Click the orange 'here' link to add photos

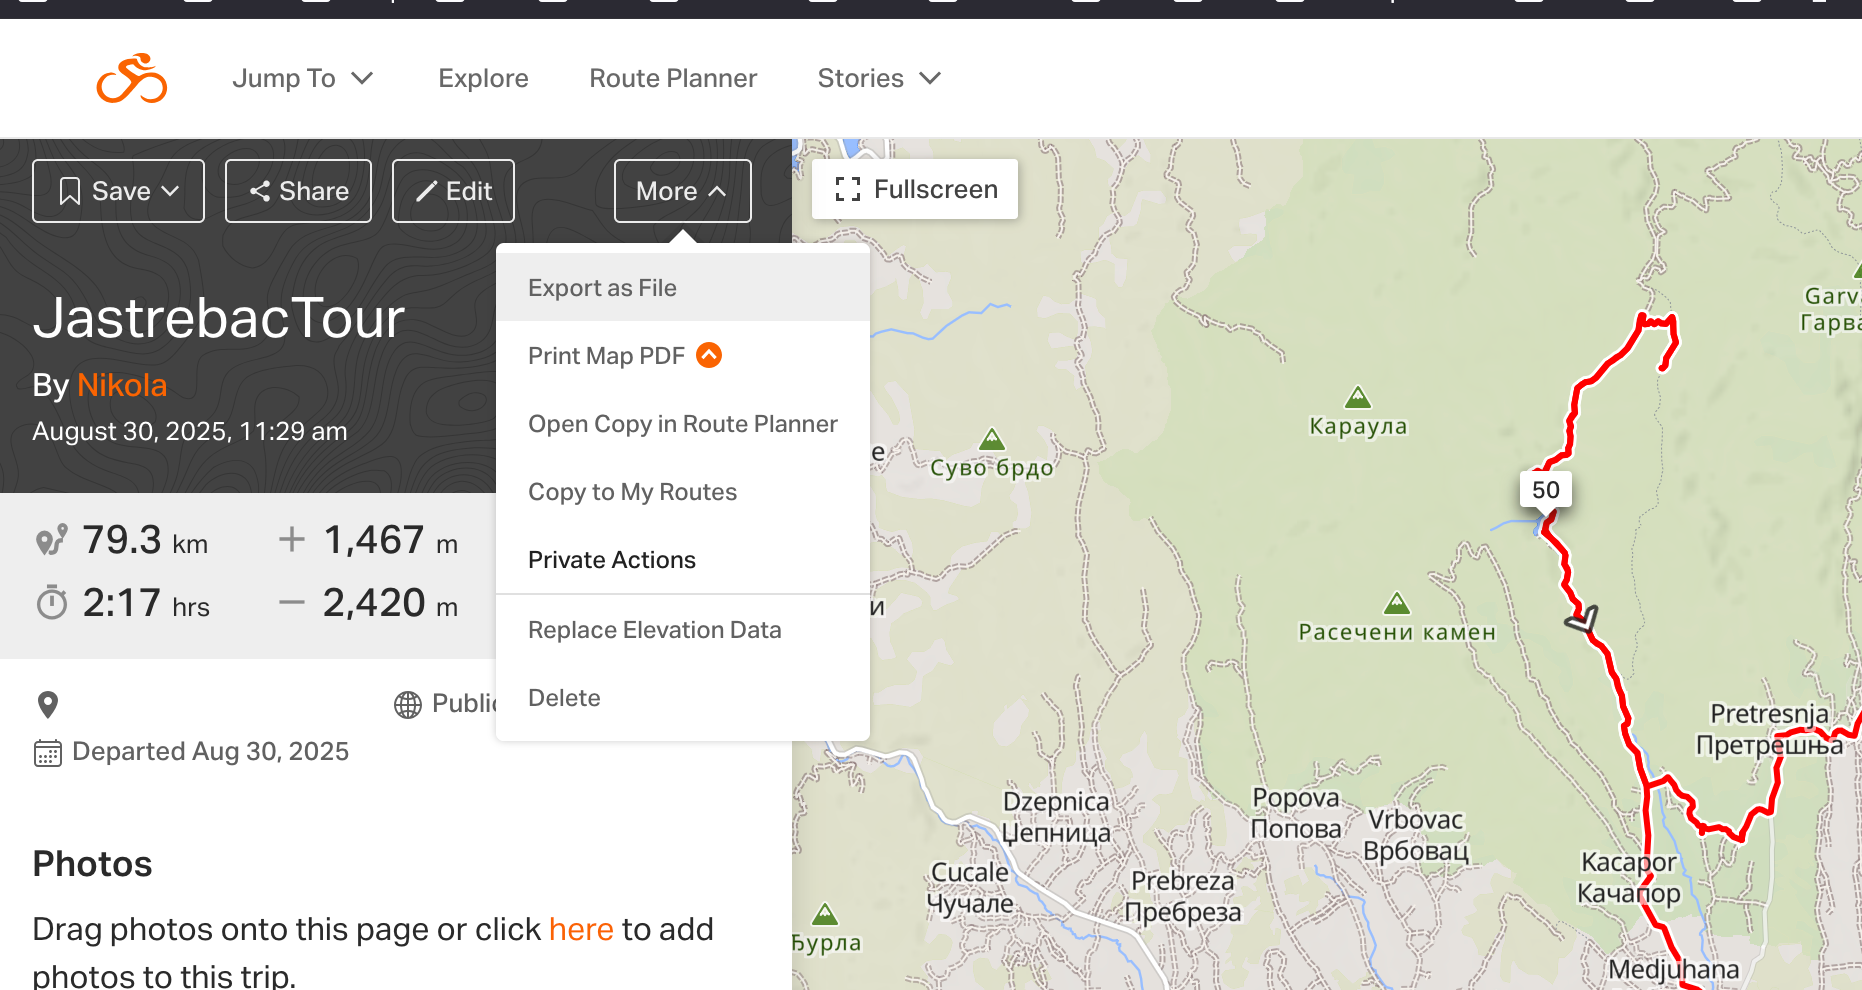581,929
